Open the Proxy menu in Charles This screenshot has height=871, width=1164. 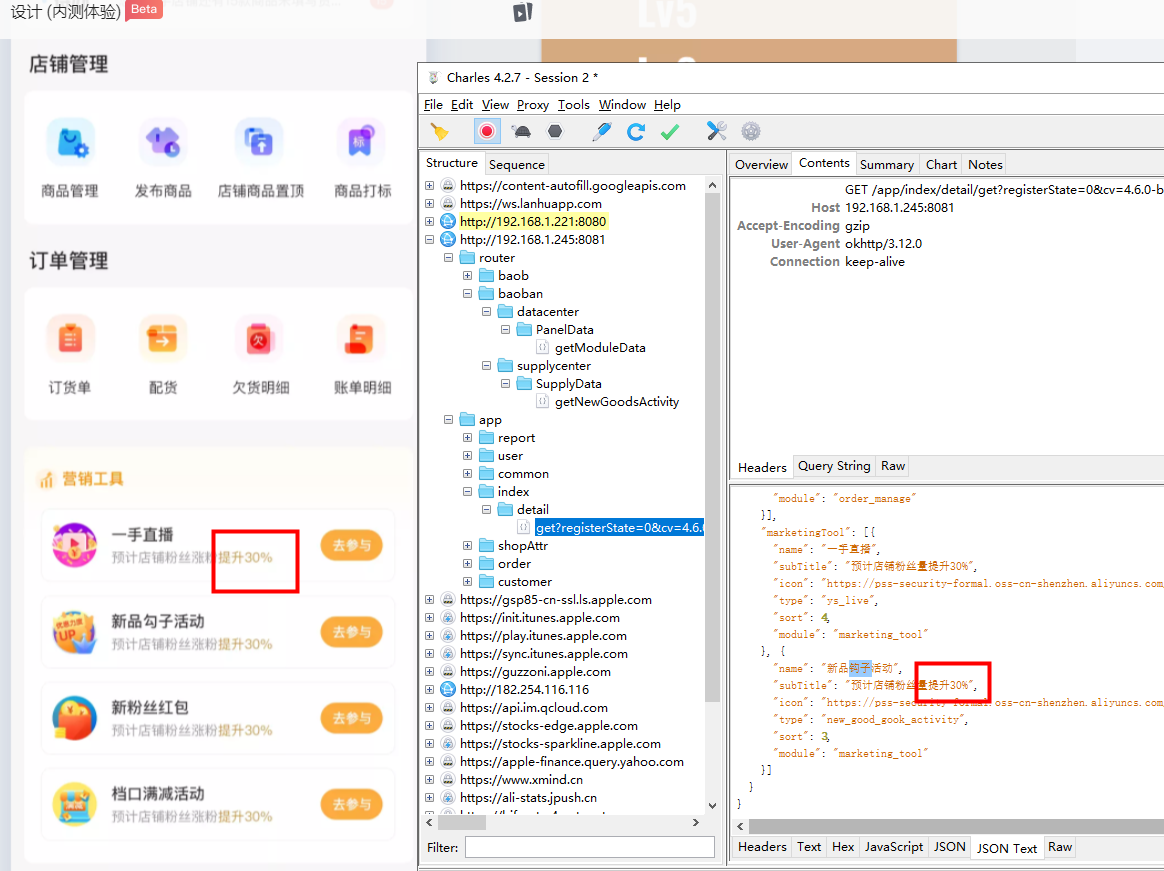click(x=532, y=105)
